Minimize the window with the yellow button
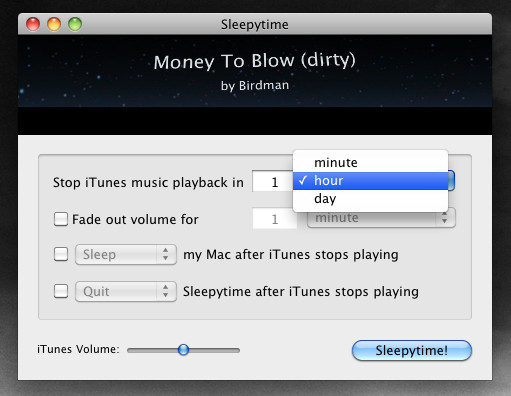This screenshot has height=396, width=511. [54, 24]
